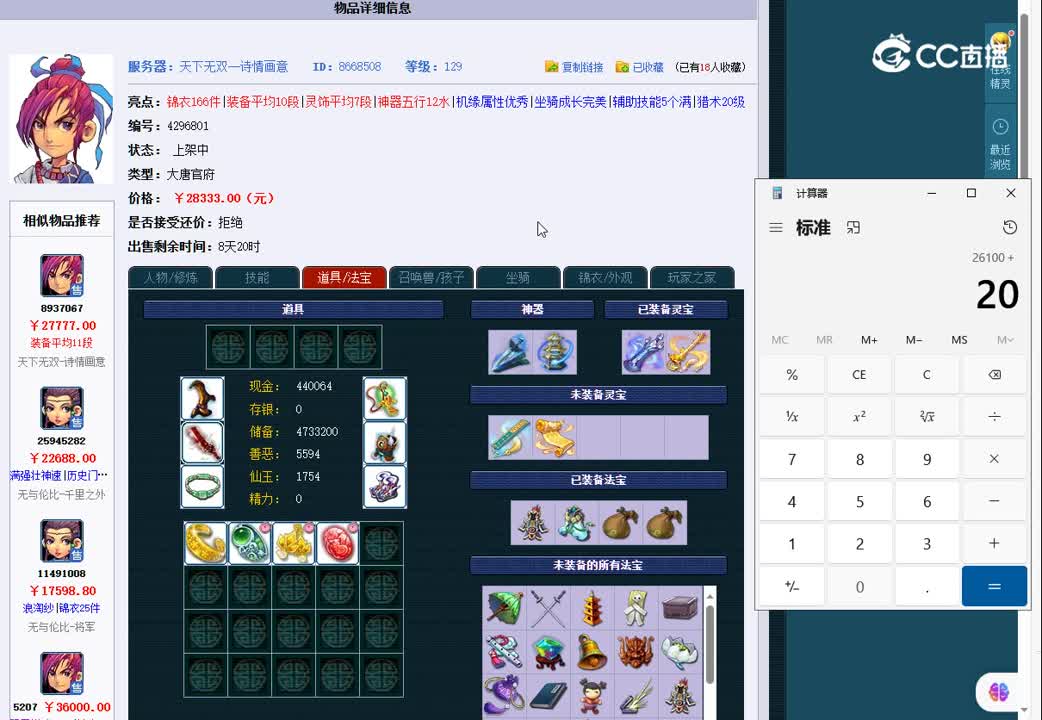Image resolution: width=1042 pixels, height=720 pixels.
Task: Click the calculator backspace key
Action: click(x=994, y=375)
